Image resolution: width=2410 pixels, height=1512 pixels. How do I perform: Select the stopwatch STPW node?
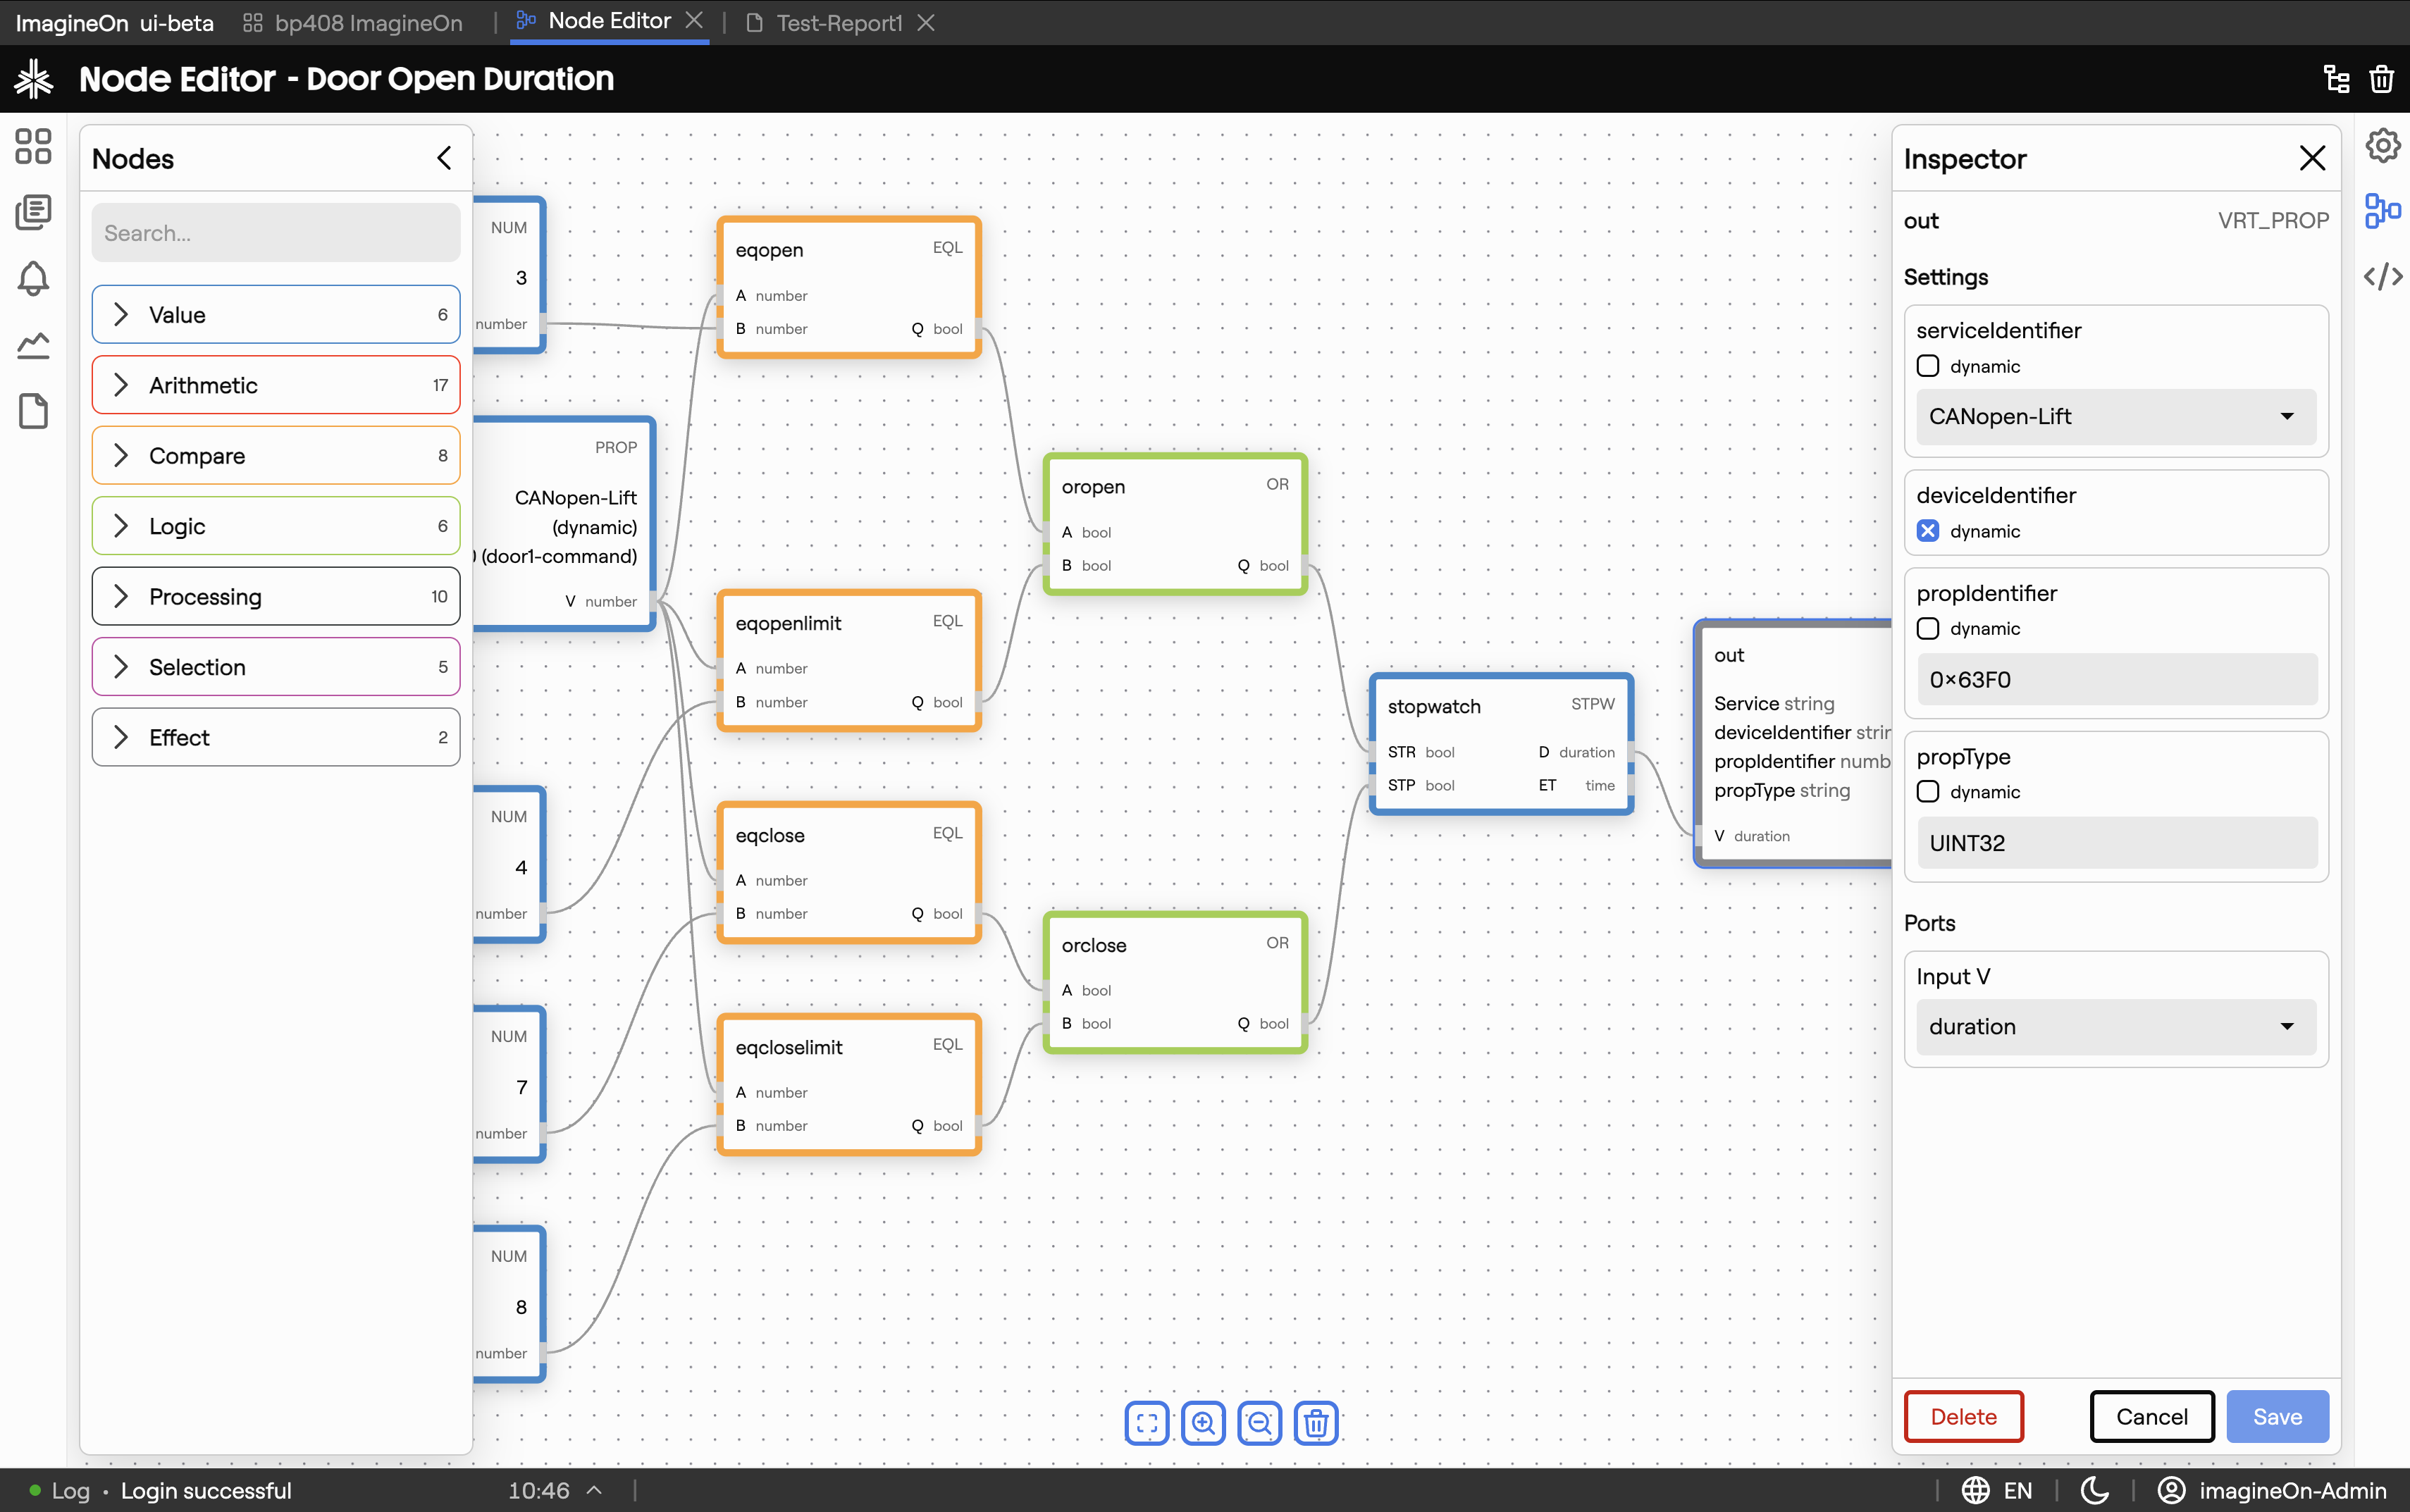point(1501,744)
